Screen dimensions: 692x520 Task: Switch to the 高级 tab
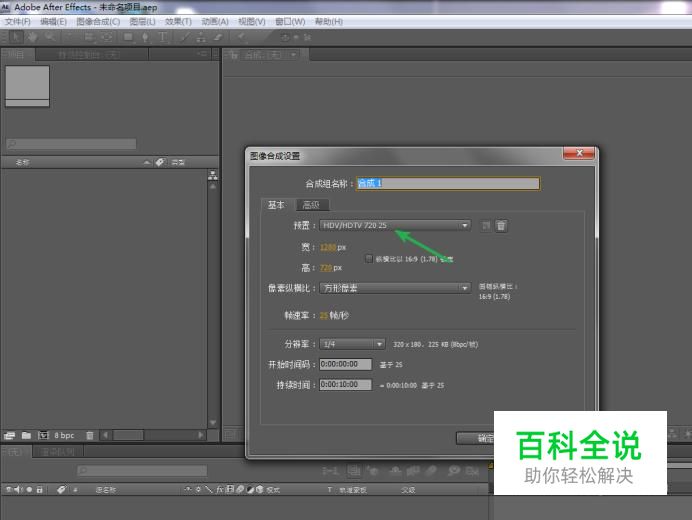(x=309, y=205)
